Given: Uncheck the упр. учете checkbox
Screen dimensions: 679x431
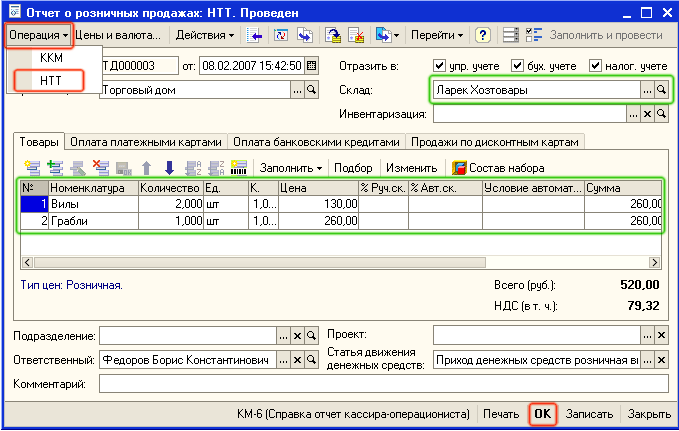Looking at the screenshot, I should tap(439, 65).
